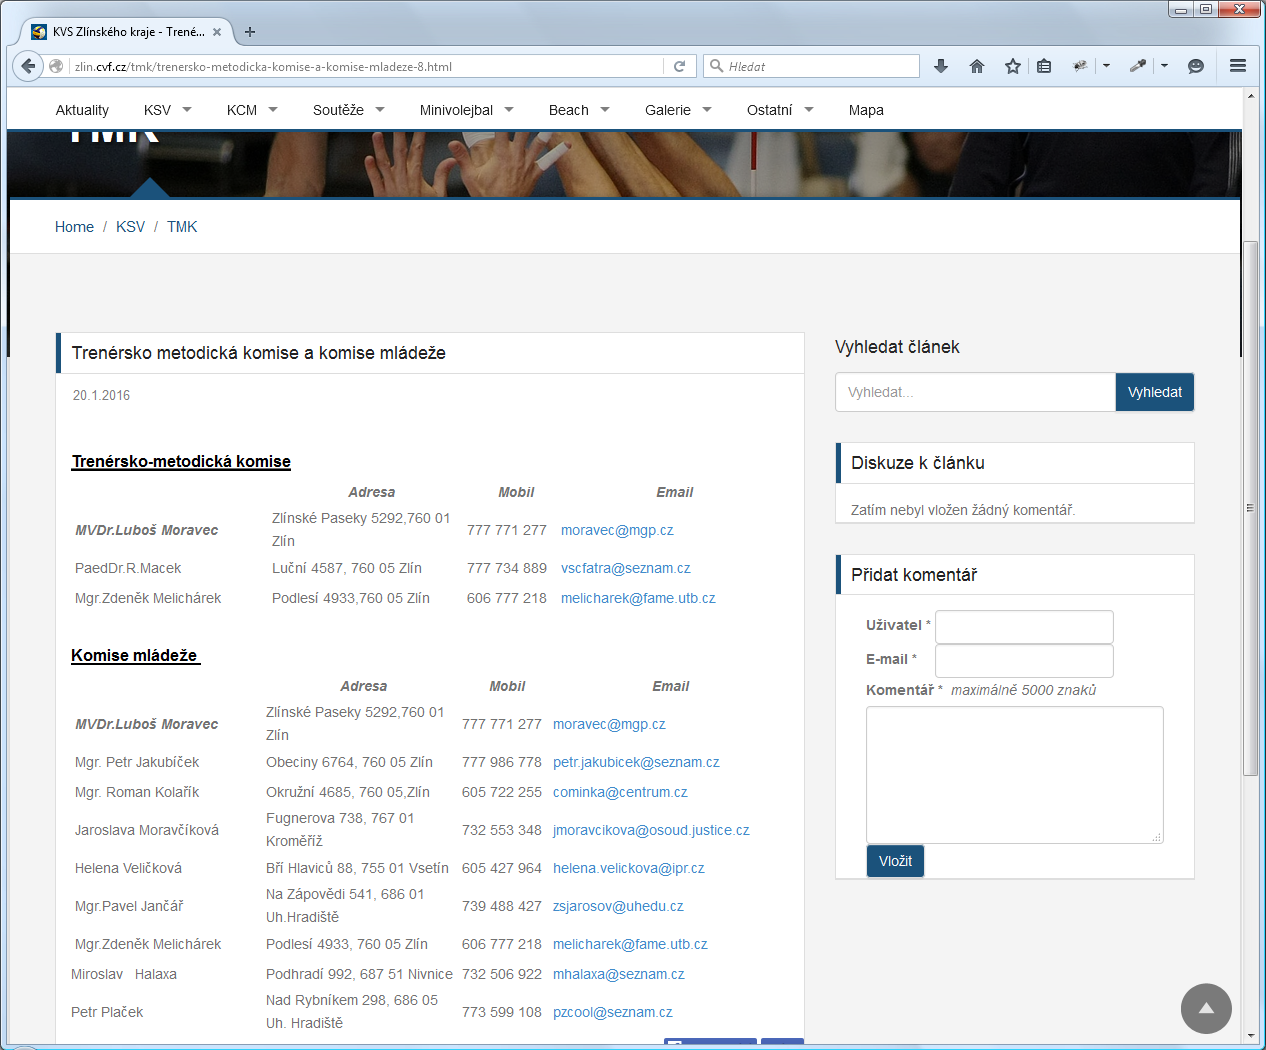Click address Podhradí 992, 687 51 Nivnice
1266x1050 pixels.
(x=359, y=974)
